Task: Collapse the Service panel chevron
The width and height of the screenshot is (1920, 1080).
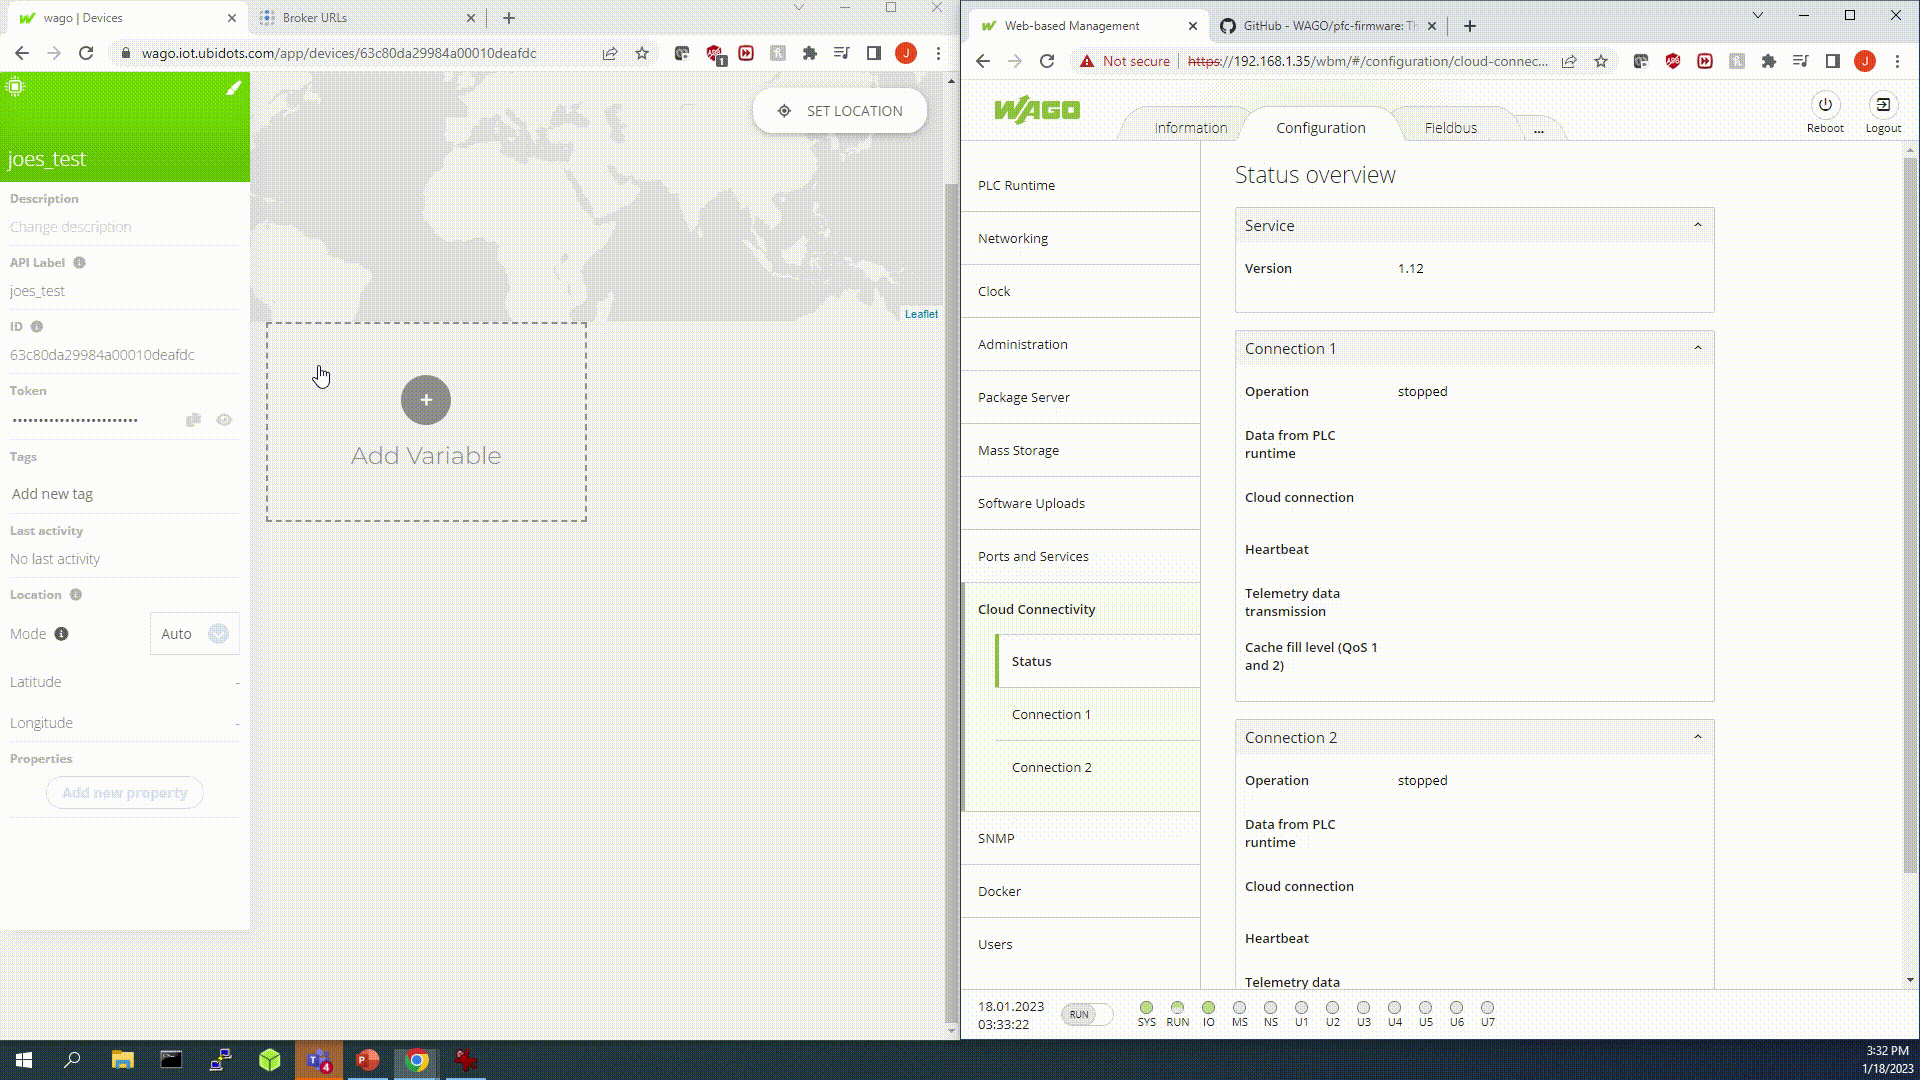Action: (x=1697, y=225)
